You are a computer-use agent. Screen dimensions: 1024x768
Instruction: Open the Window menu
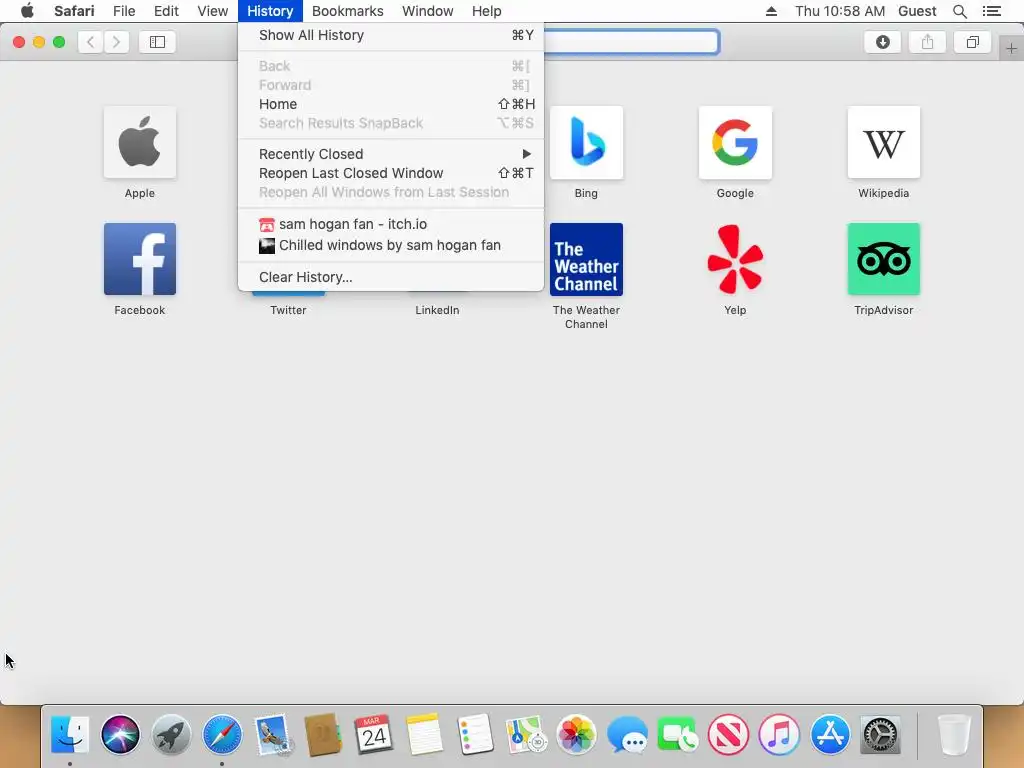[428, 11]
